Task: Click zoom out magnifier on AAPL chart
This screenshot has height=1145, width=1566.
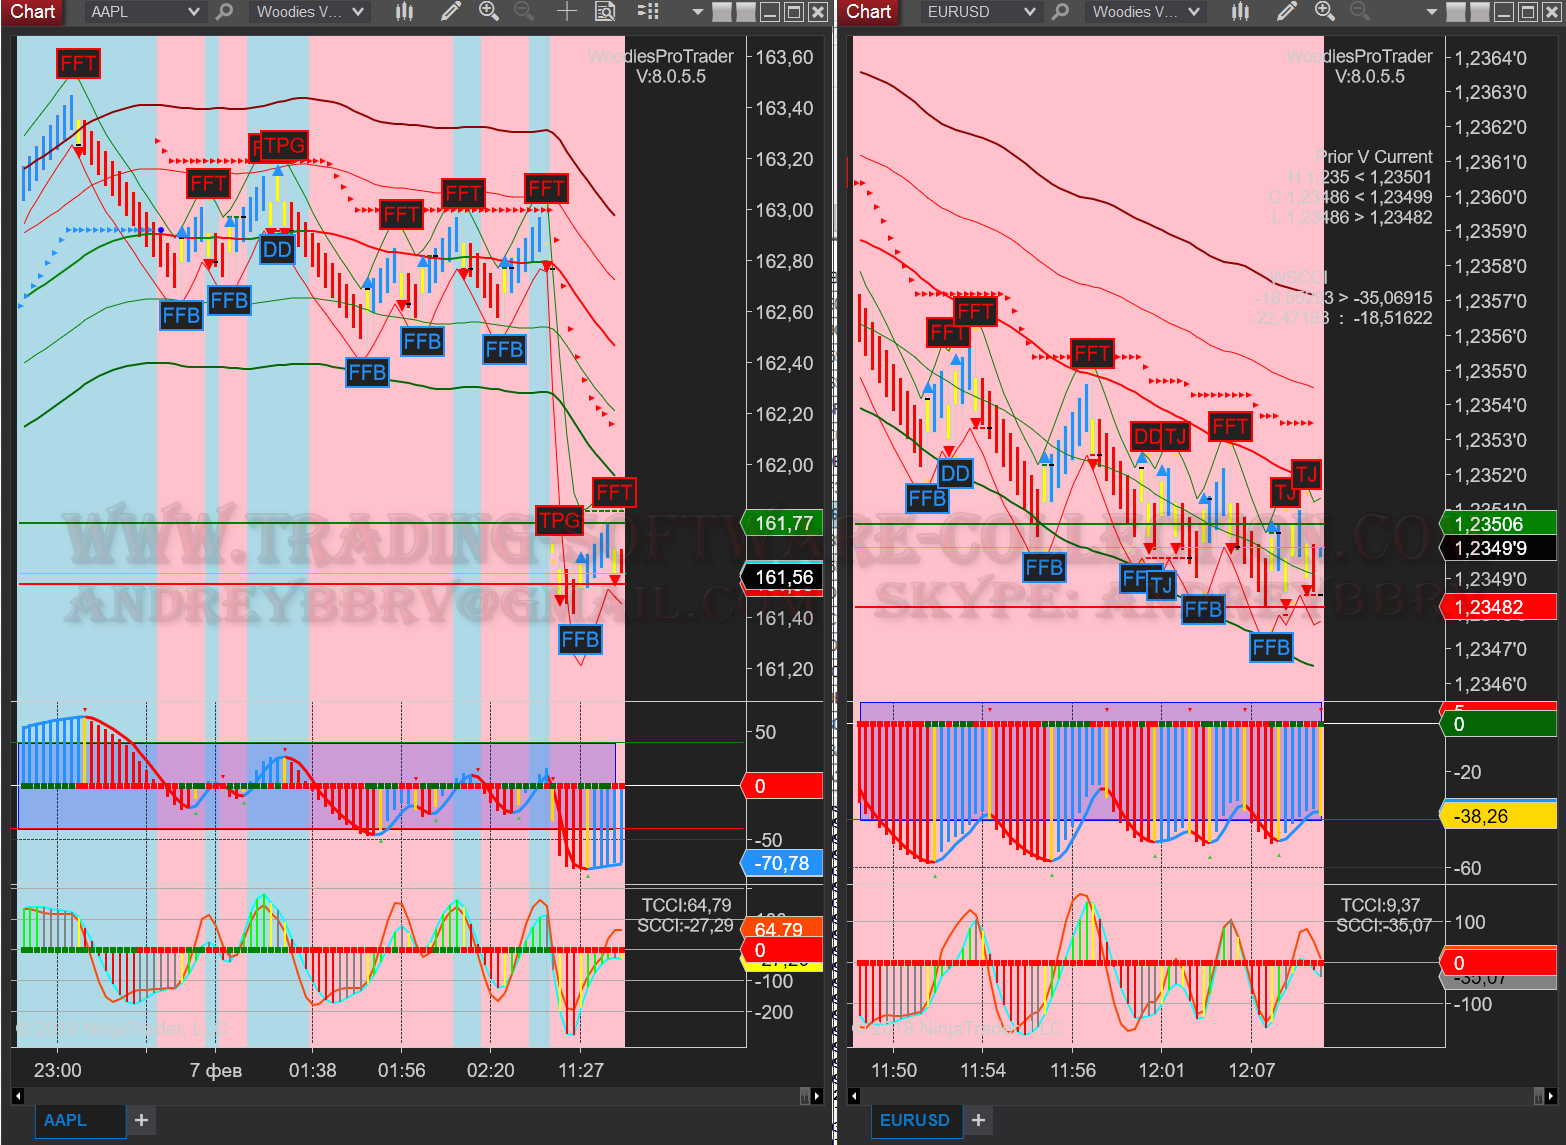Action: pyautogui.click(x=524, y=12)
